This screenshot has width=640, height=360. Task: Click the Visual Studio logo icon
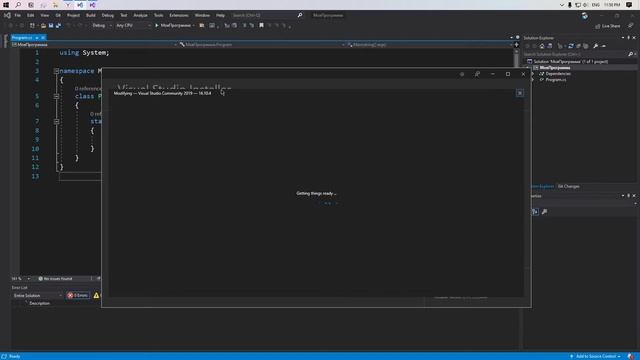[x=7, y=15]
